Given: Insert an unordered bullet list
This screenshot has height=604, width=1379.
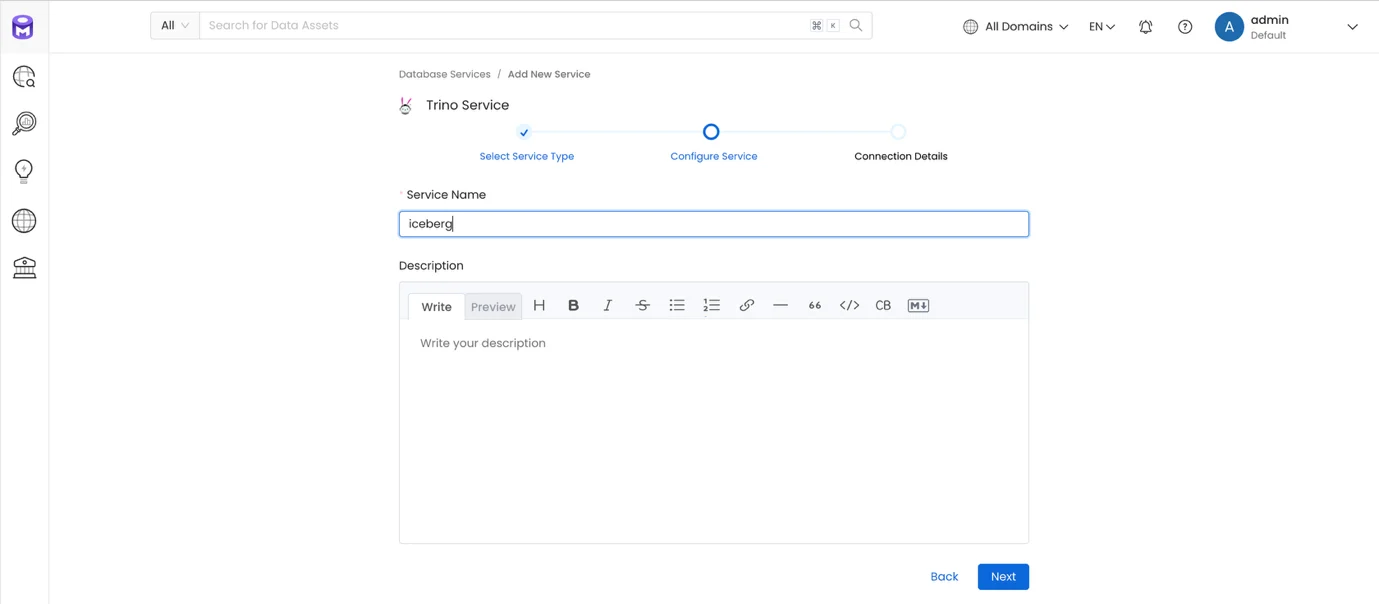Looking at the screenshot, I should (x=677, y=305).
